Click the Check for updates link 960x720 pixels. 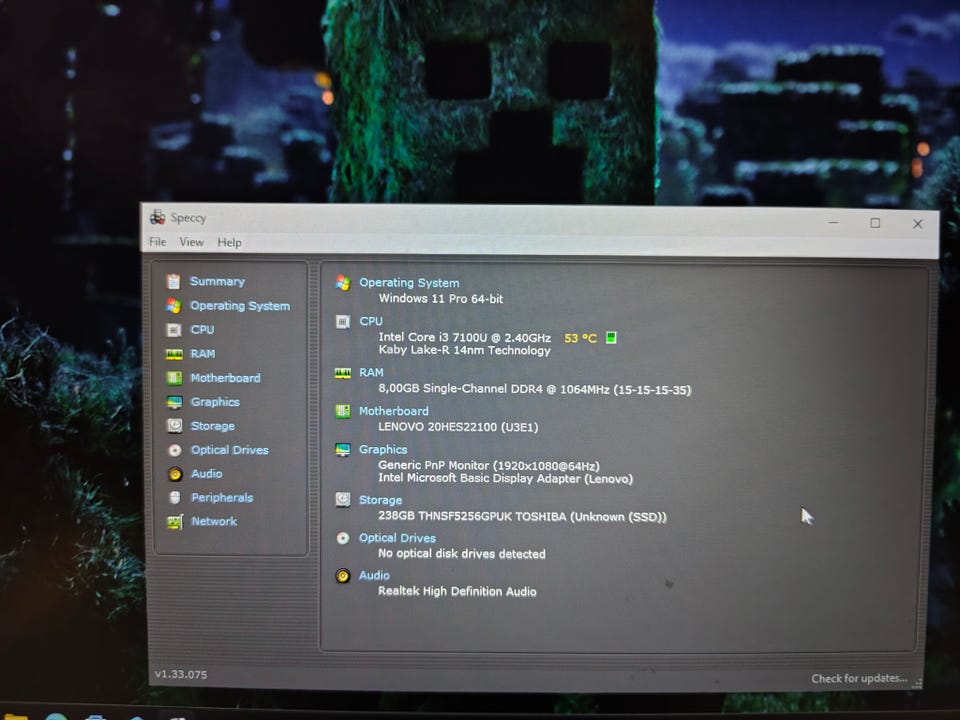[x=859, y=678]
